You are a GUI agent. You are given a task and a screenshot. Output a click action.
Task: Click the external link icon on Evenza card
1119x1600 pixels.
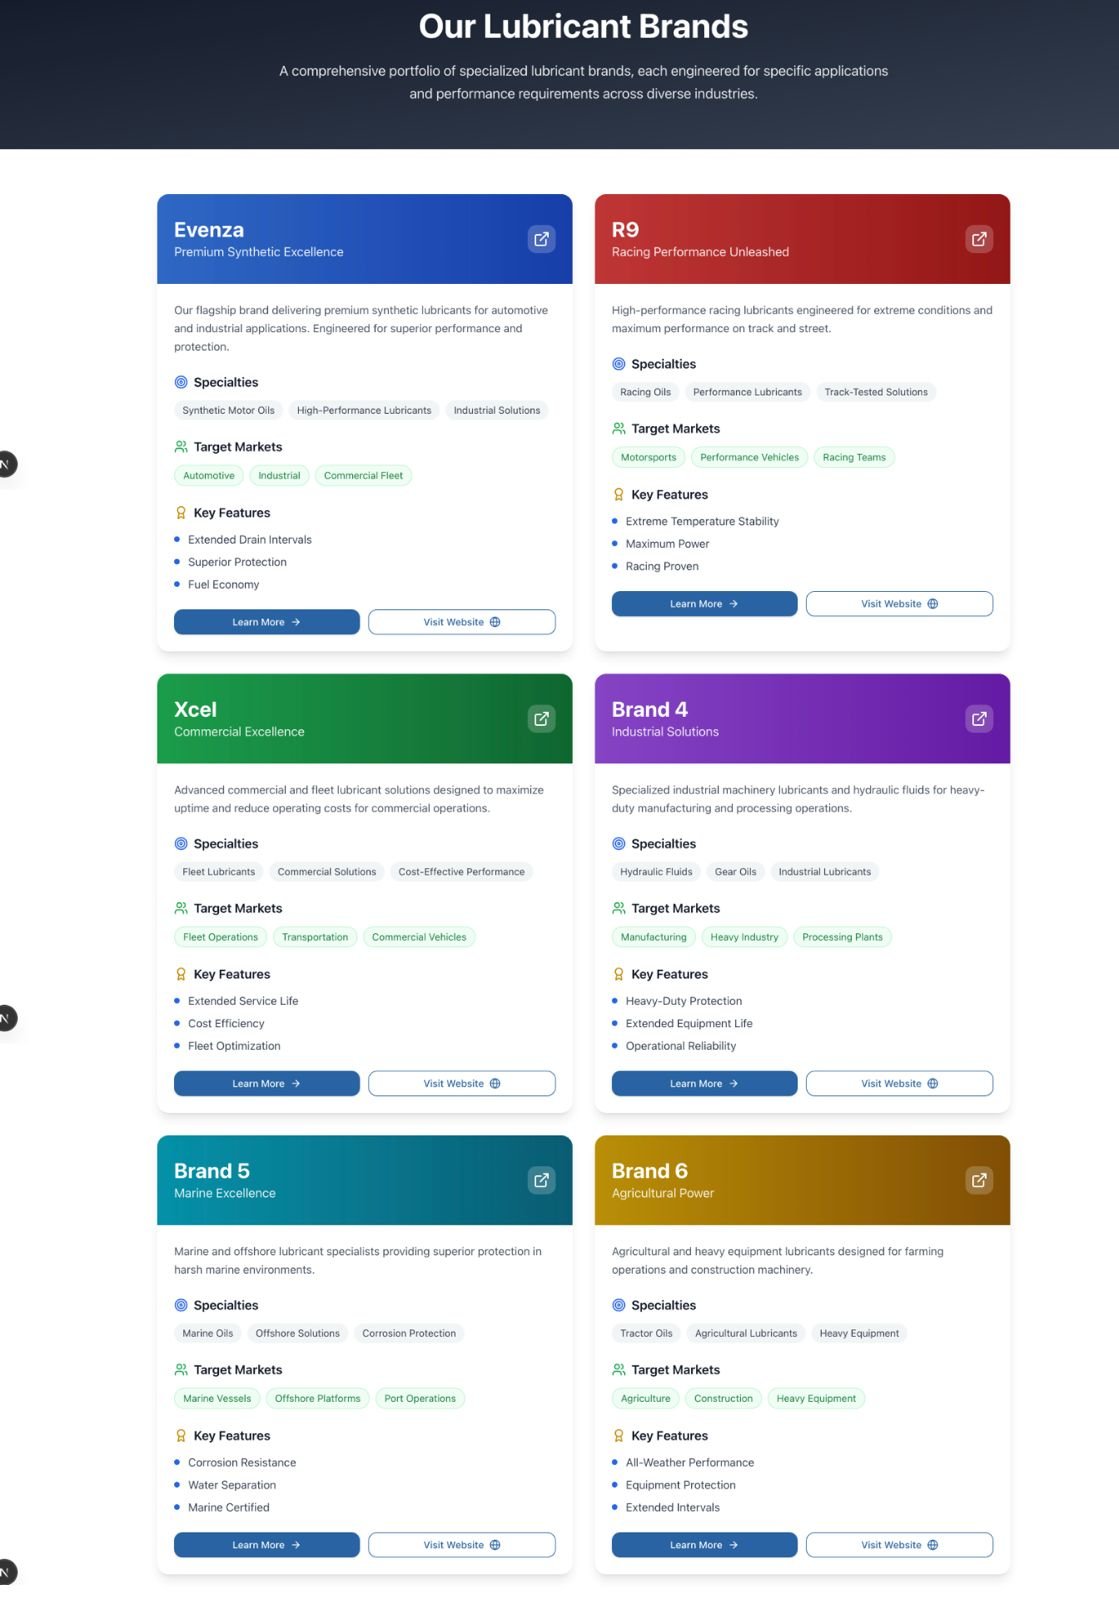tap(541, 239)
